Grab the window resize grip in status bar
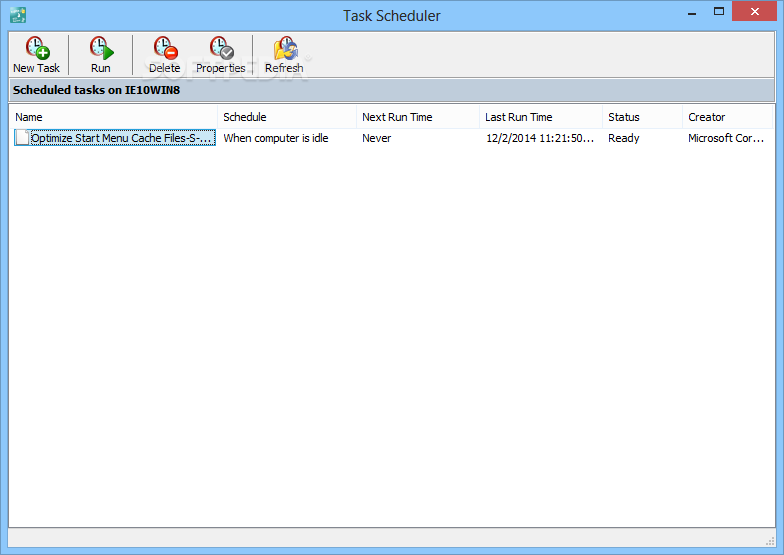 click(770, 541)
